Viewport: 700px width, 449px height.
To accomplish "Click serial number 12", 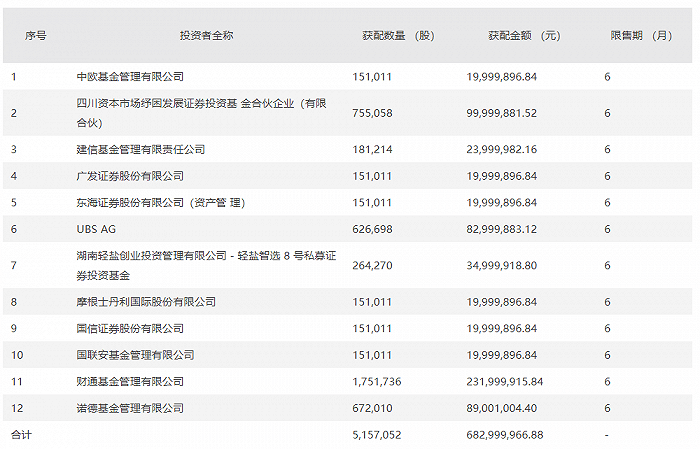I will click(x=17, y=408).
